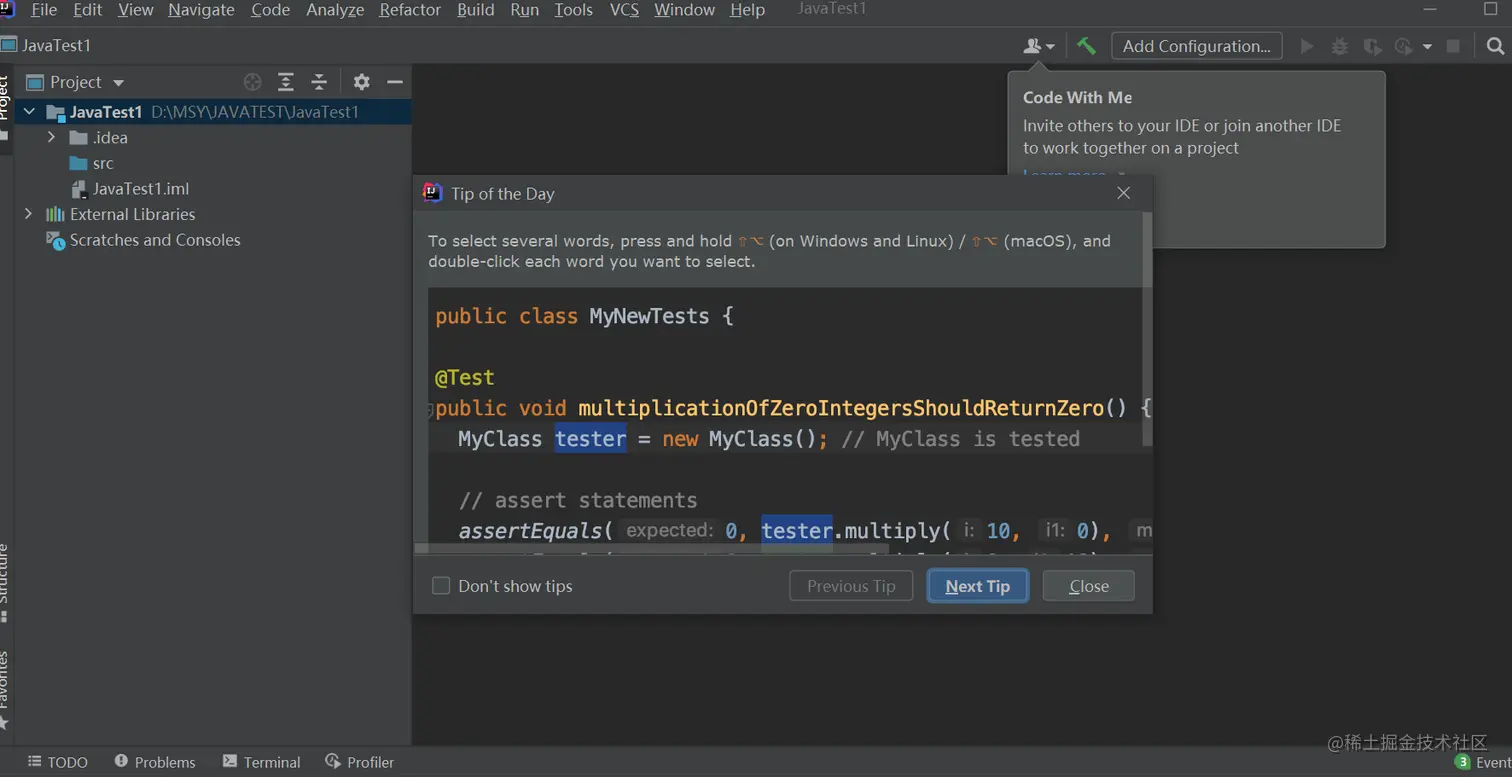Click the Previous Tip button

coord(851,586)
